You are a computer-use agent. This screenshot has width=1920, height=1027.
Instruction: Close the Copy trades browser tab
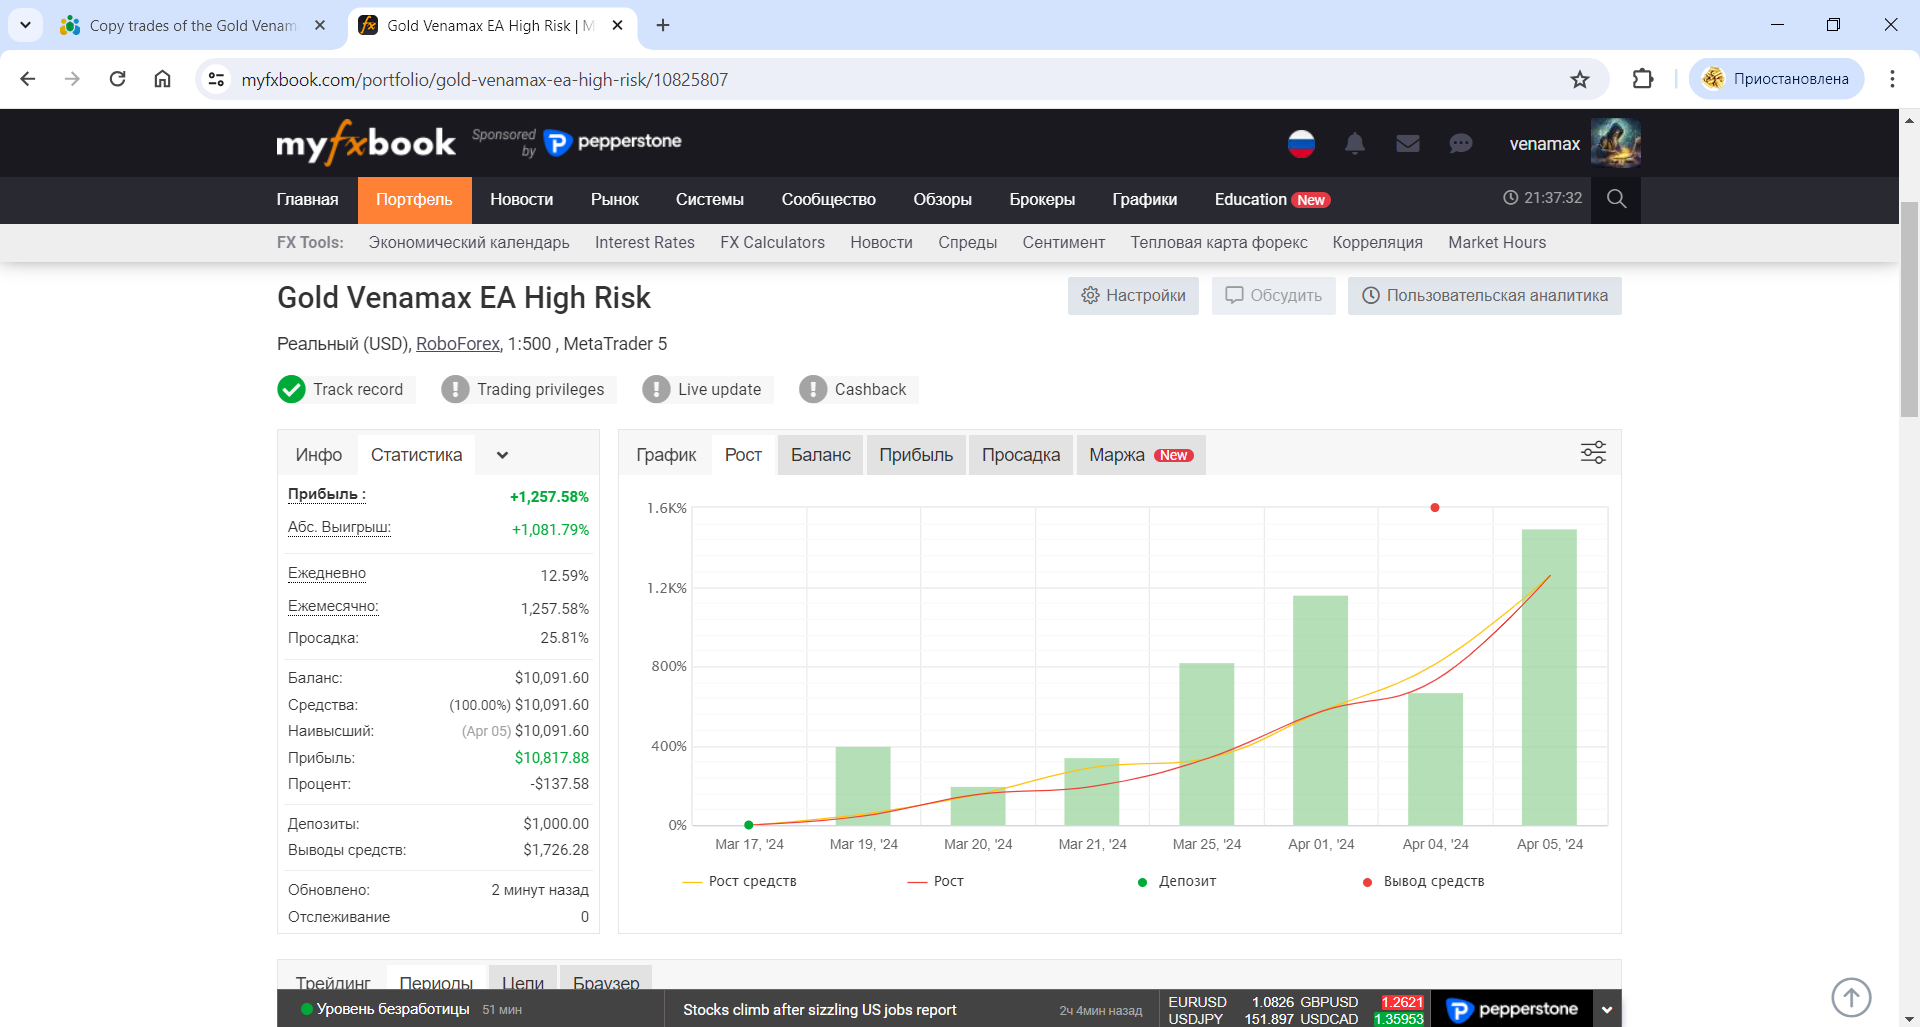pos(320,25)
